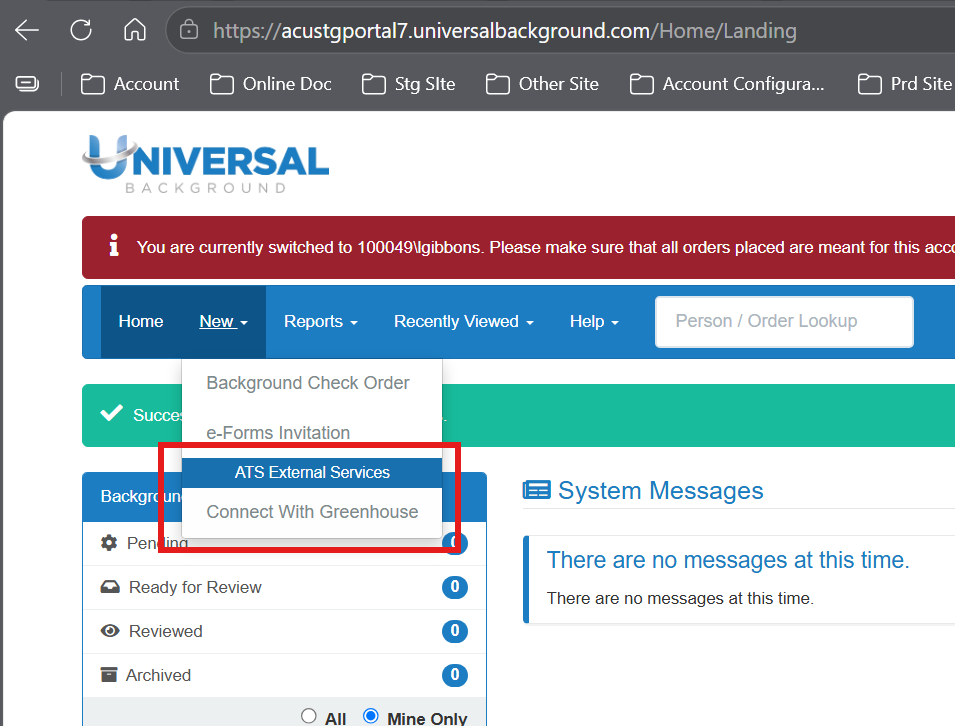Click the count badge for Archived

[455, 675]
